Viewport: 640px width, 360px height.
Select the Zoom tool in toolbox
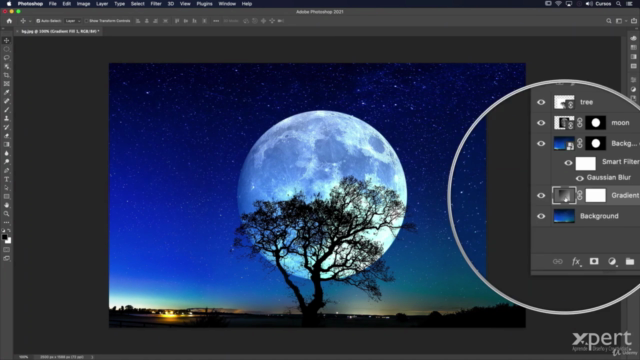(x=7, y=214)
